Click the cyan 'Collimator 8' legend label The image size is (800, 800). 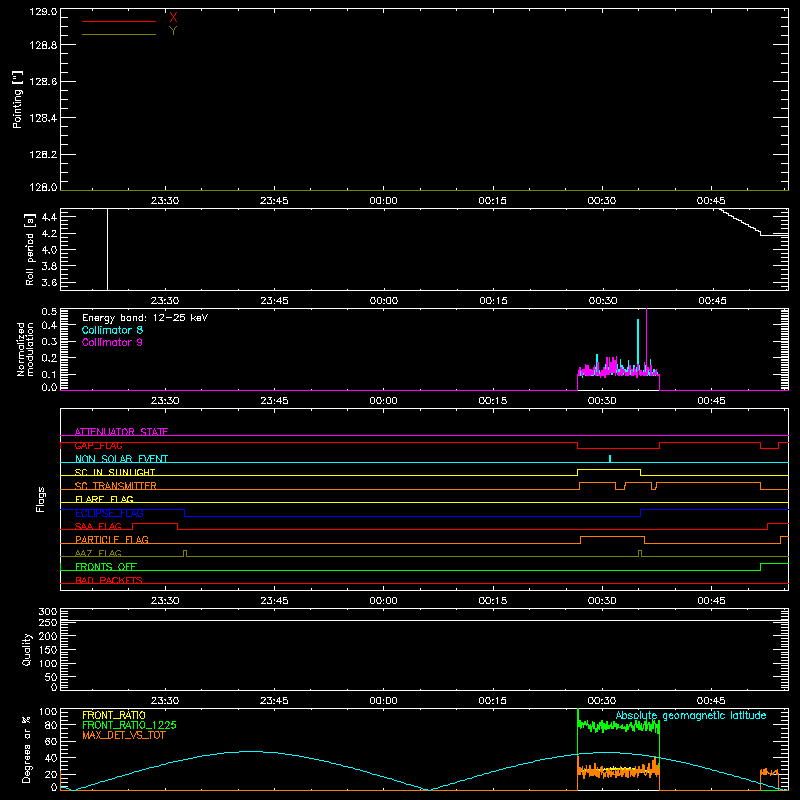click(x=112, y=330)
